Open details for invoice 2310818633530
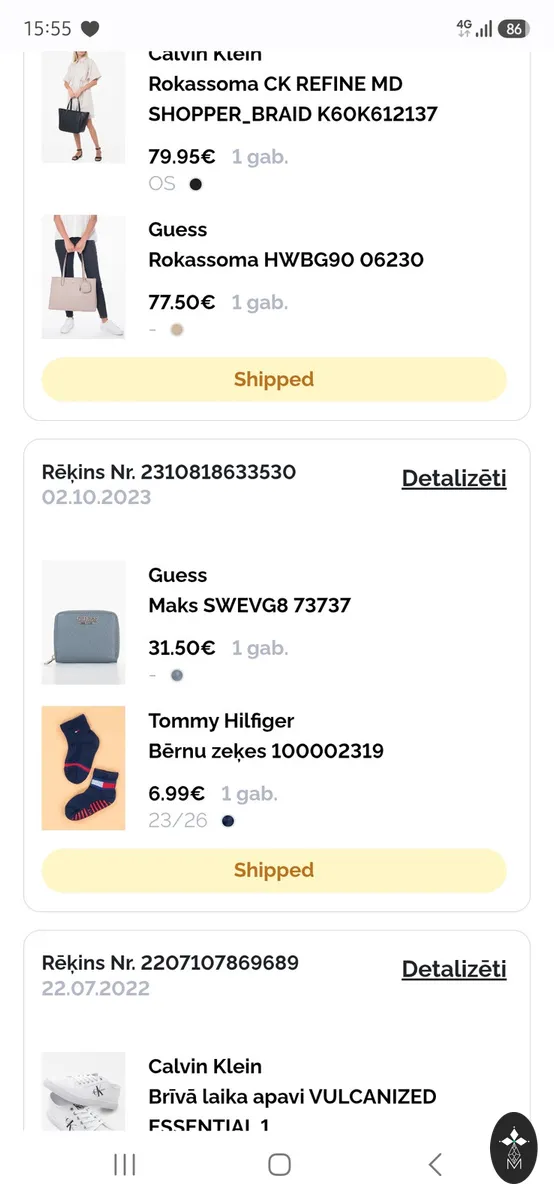The image size is (554, 1200). [x=454, y=478]
